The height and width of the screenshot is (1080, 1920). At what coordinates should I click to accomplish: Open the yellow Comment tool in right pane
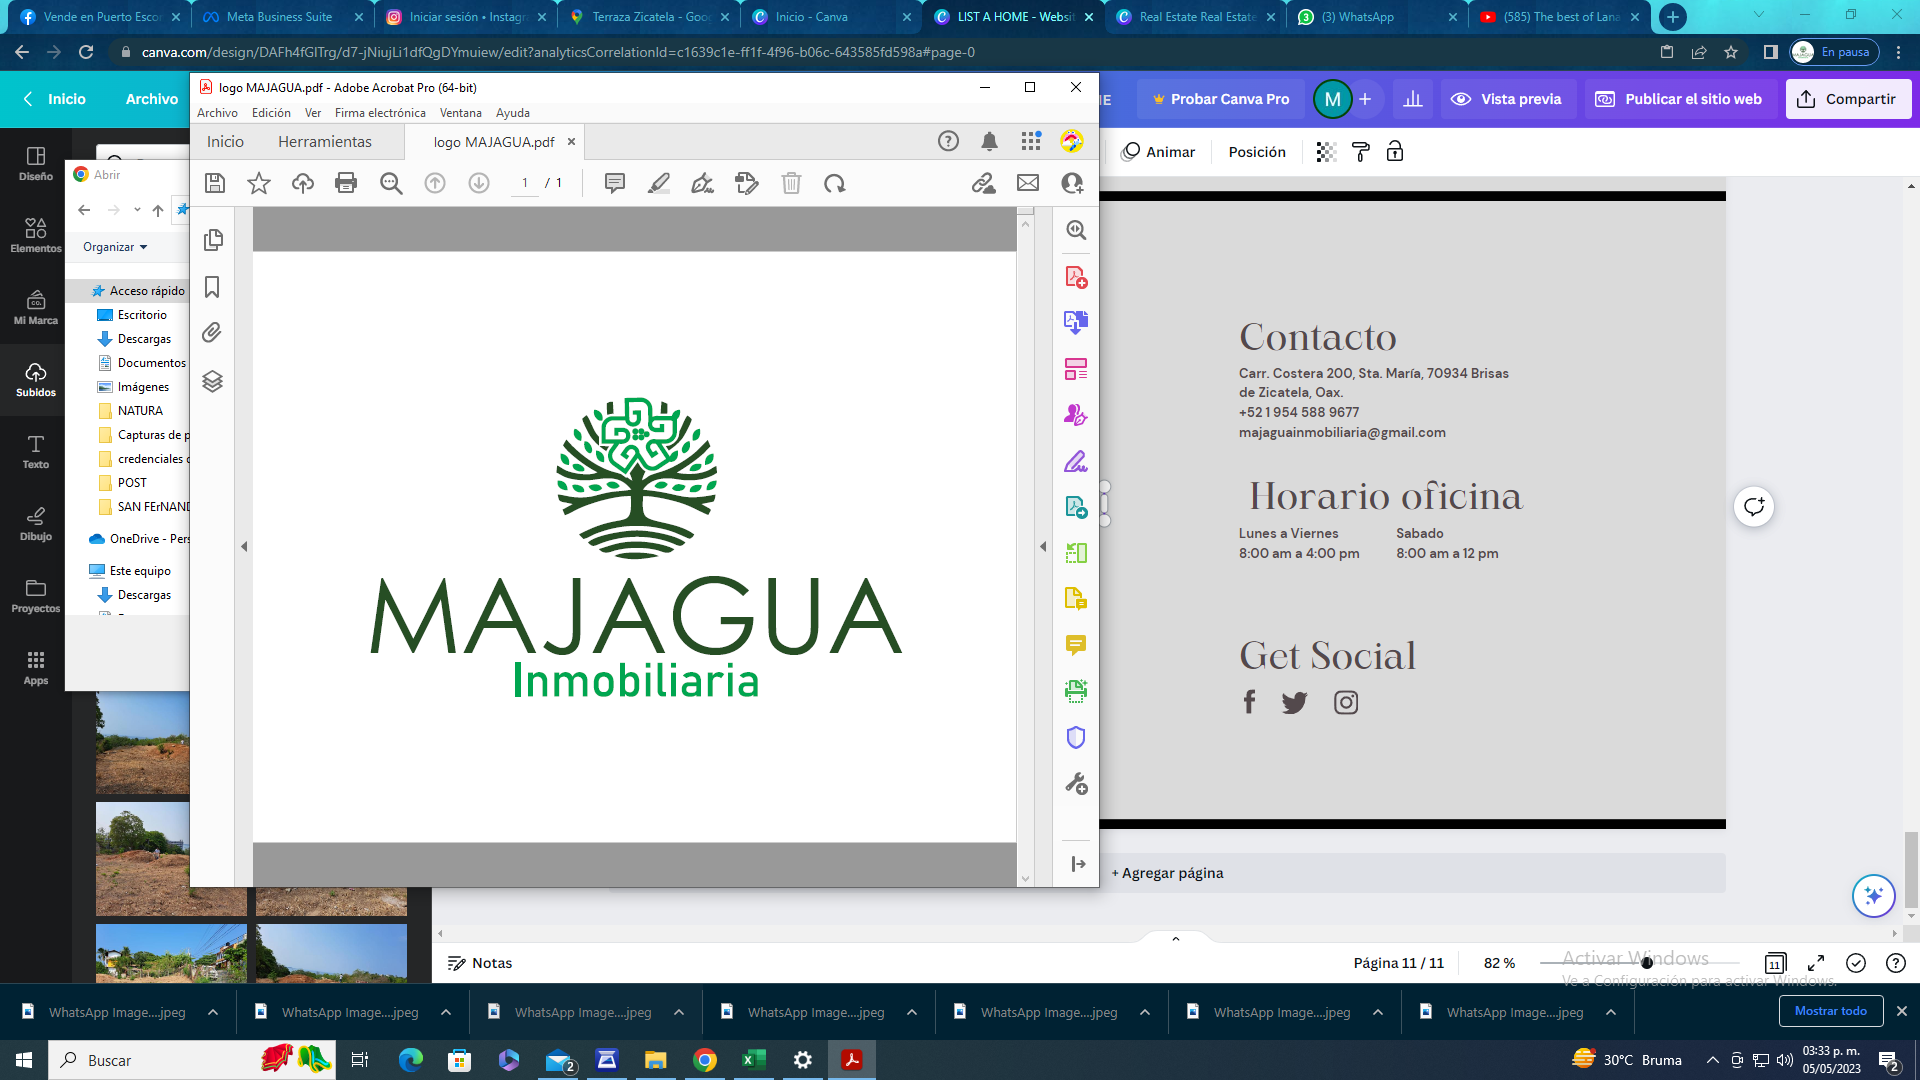pos(1076,645)
